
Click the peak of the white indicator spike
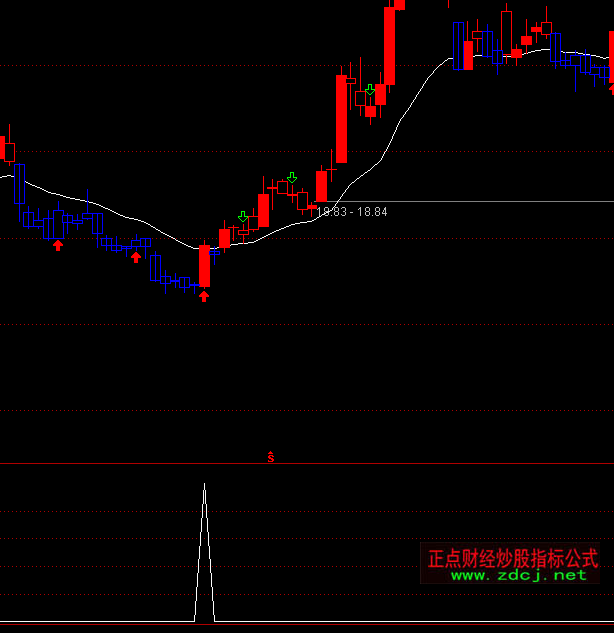tap(205, 485)
